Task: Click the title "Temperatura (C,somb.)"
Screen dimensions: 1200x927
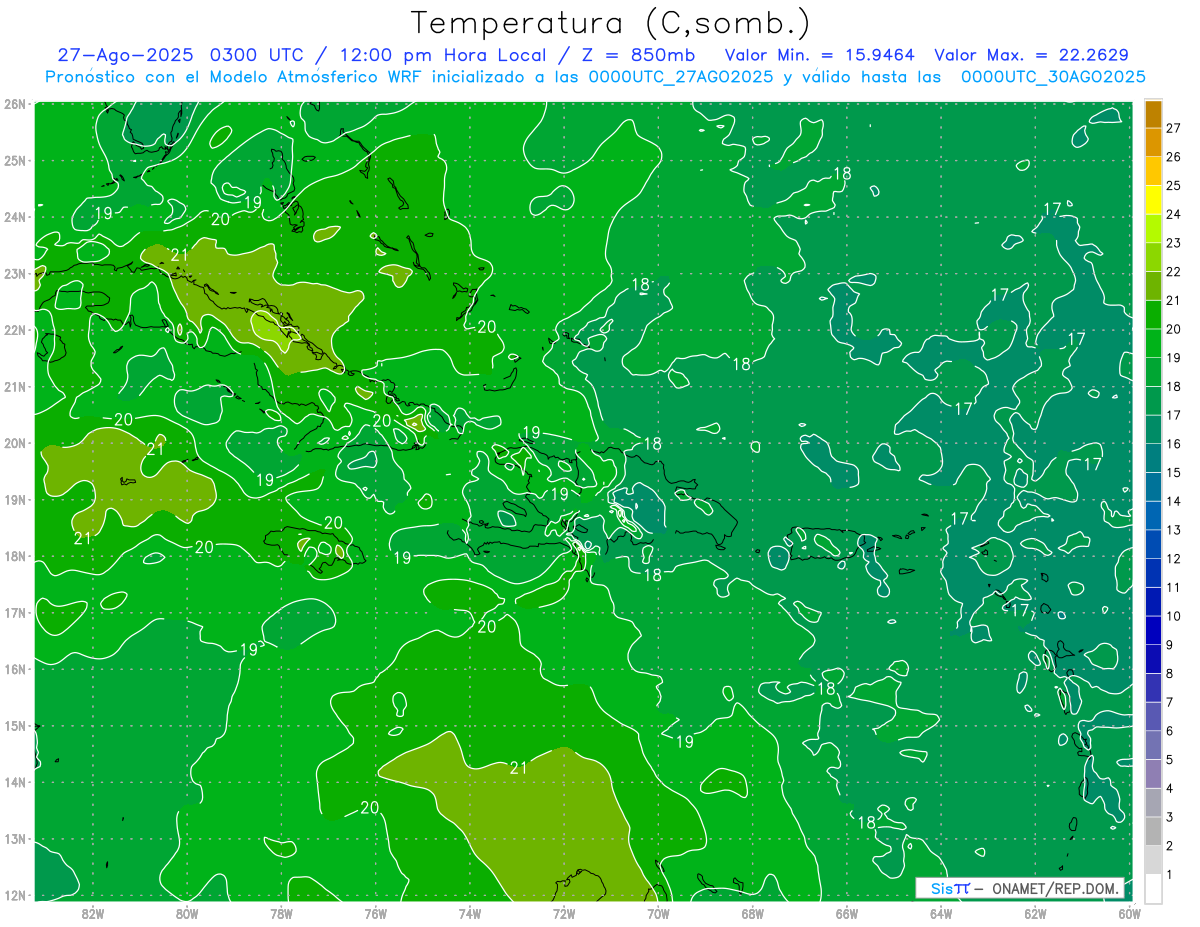Action: pyautogui.click(x=611, y=23)
